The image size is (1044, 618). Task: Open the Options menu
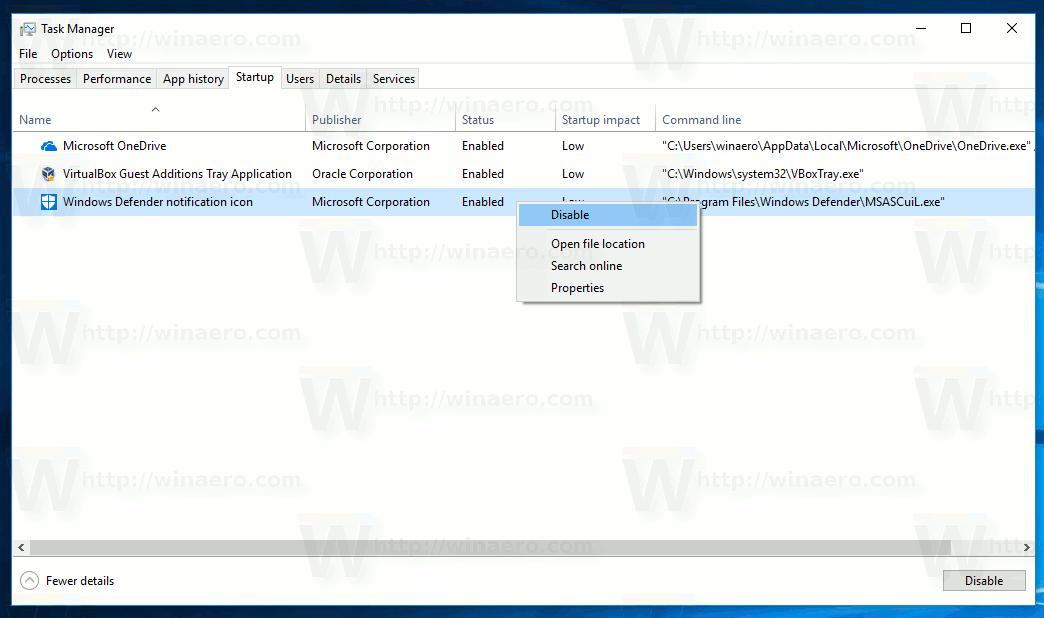[71, 53]
